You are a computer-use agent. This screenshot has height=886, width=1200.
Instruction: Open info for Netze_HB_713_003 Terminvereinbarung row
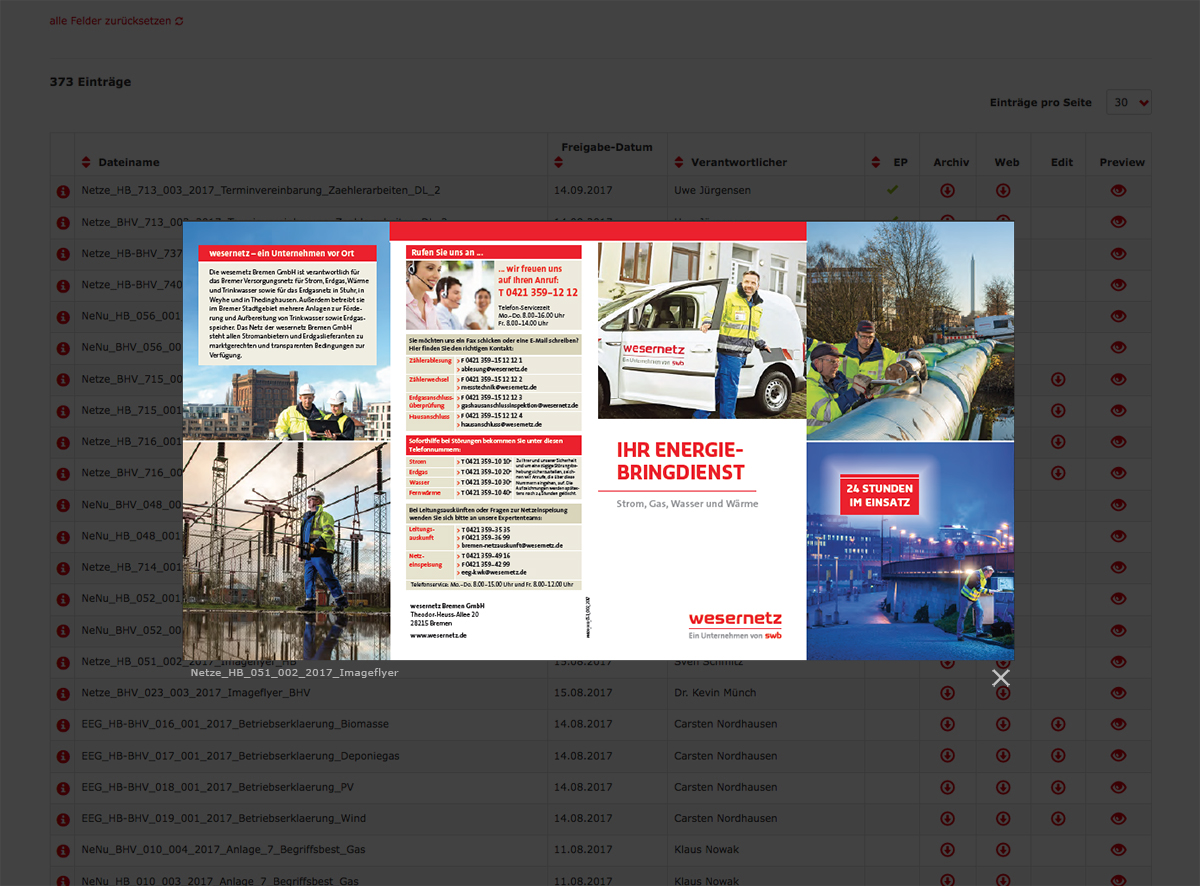62,191
